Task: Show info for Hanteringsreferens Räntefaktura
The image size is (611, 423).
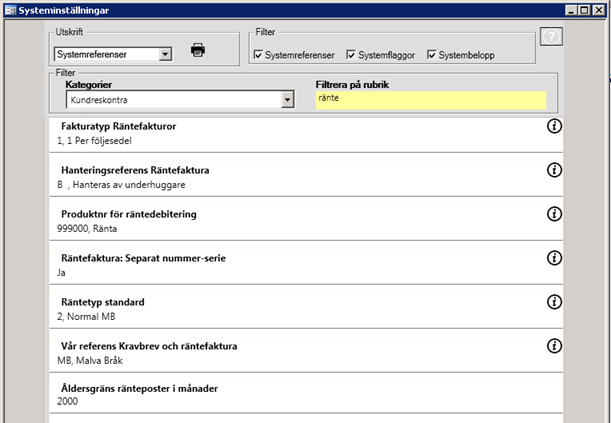Action: click(x=556, y=170)
